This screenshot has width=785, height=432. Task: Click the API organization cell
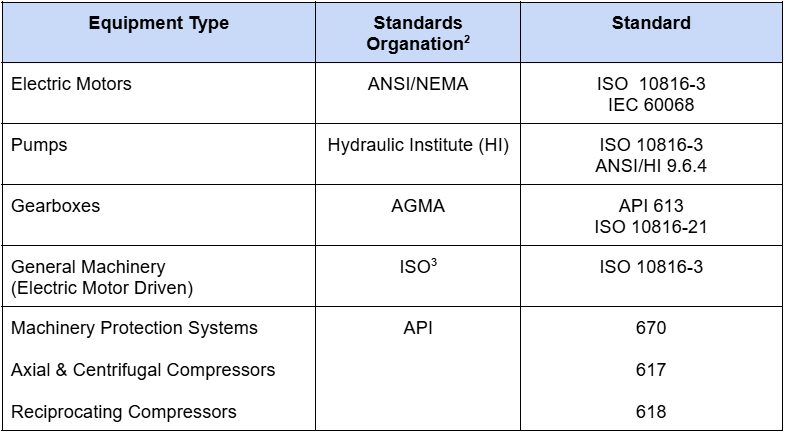418,328
